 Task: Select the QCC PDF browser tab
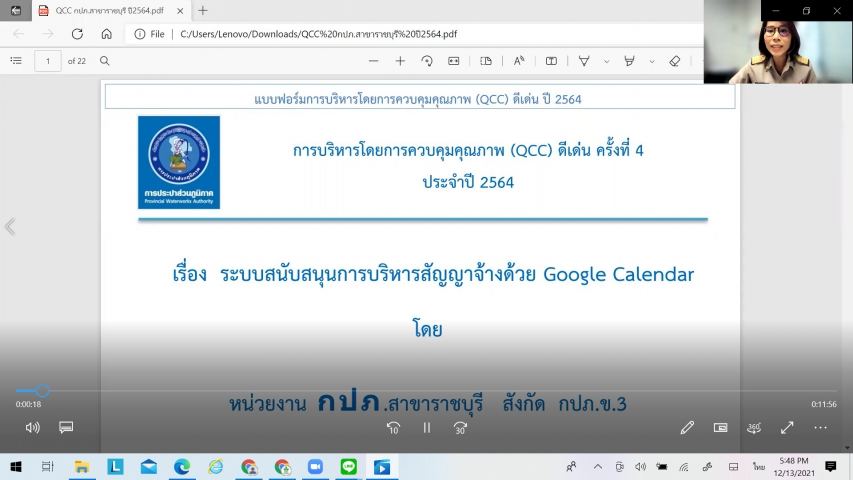[109, 10]
